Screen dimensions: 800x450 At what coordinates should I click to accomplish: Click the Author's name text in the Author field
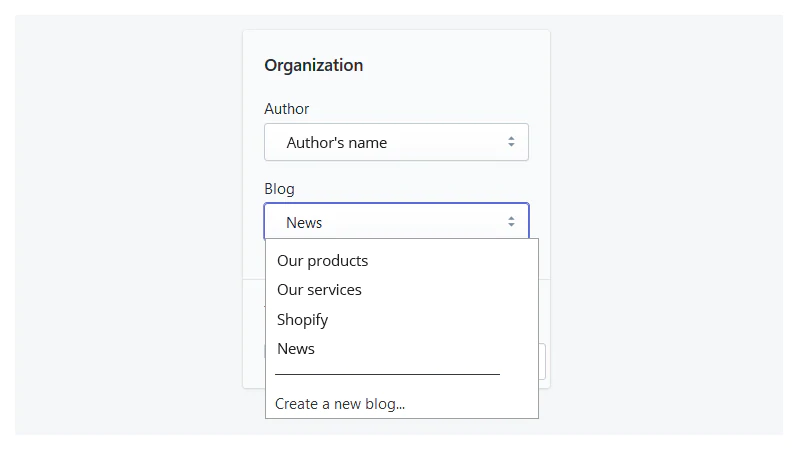point(337,143)
